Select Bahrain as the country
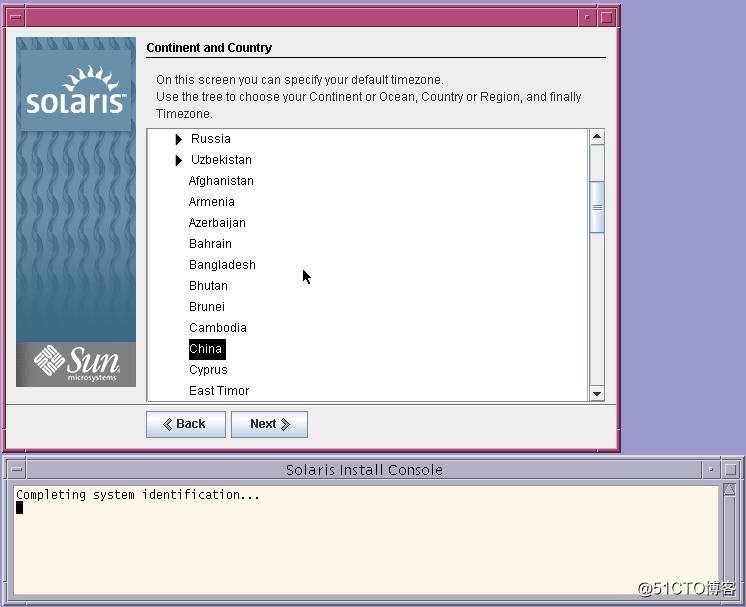This screenshot has width=746, height=607. tap(210, 244)
